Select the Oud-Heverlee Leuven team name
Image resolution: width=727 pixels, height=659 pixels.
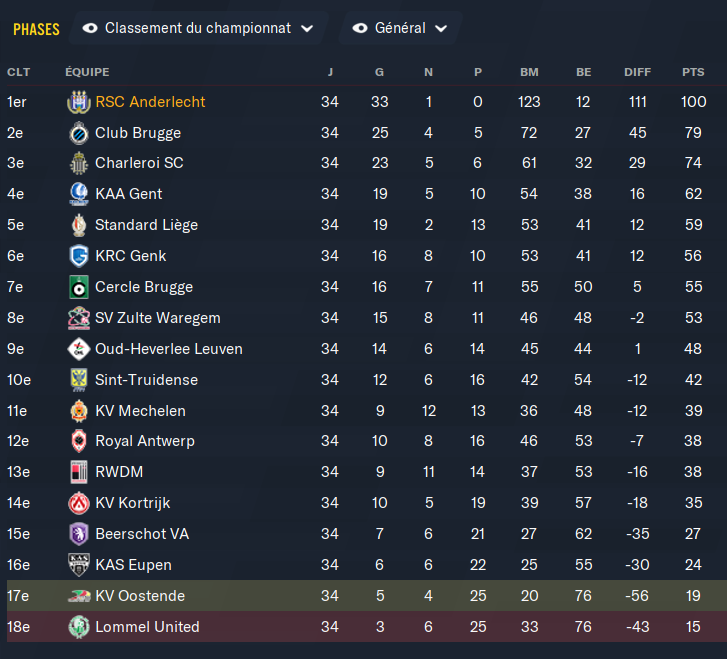pyautogui.click(x=168, y=349)
